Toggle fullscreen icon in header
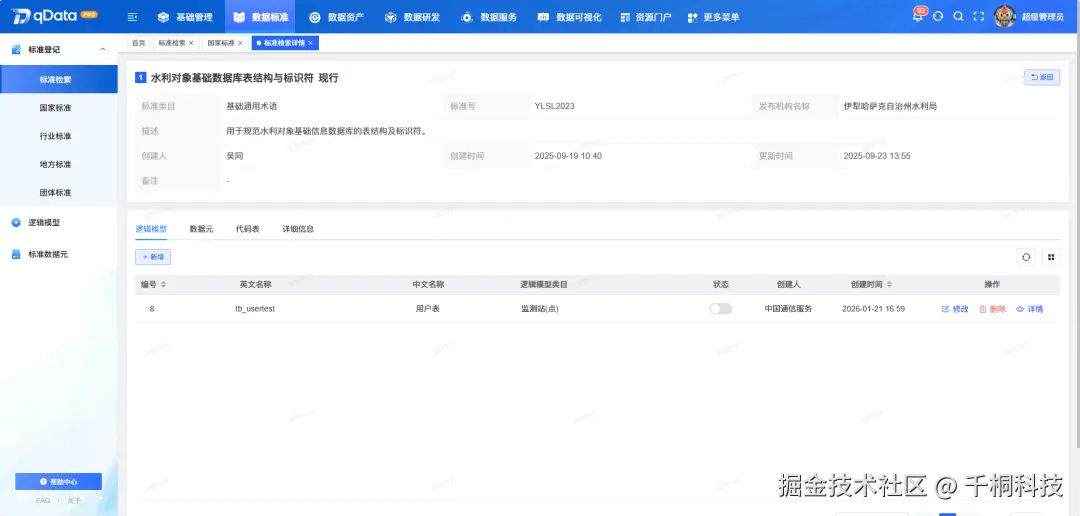 tap(978, 17)
